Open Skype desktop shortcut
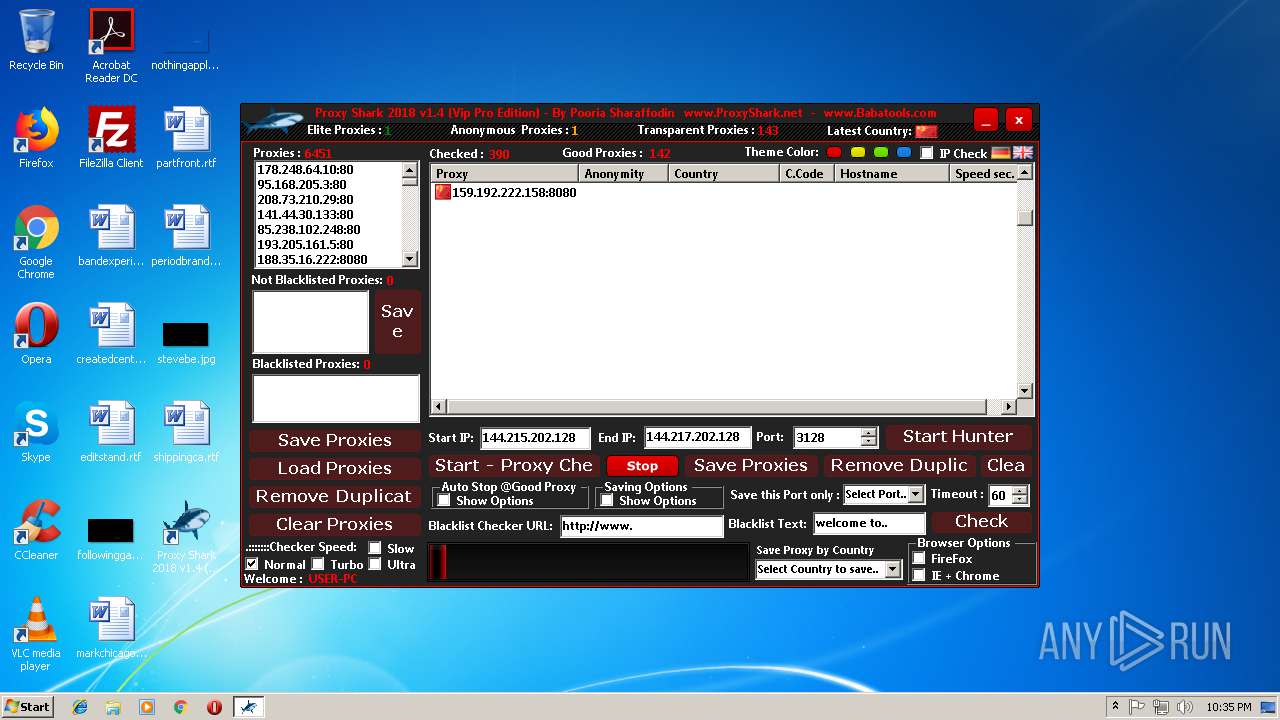This screenshot has height=720, width=1280. [36, 433]
